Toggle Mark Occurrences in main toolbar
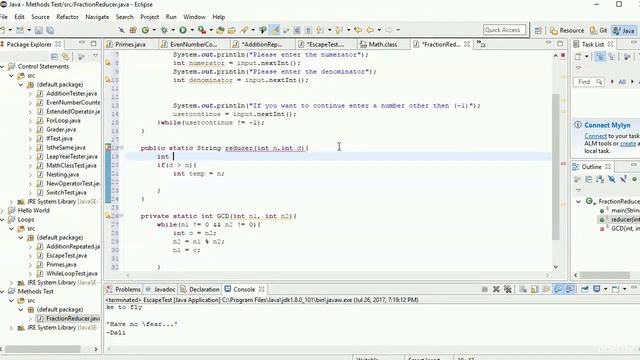Image resolution: width=640 pixels, height=360 pixels. (276, 30)
